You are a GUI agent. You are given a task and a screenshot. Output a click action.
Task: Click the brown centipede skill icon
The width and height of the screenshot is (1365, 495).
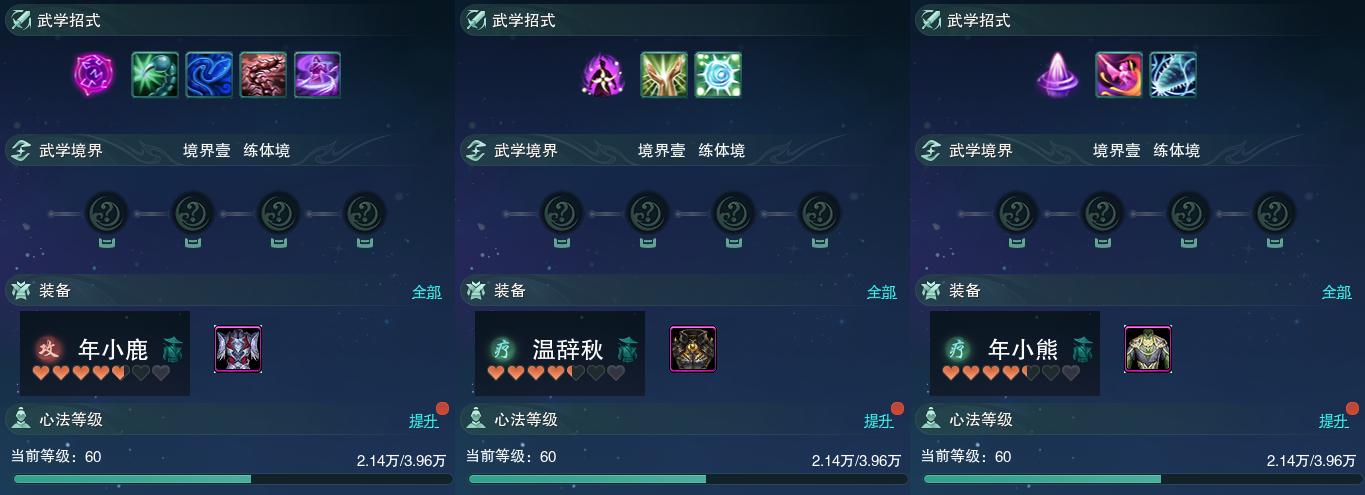coord(263,75)
